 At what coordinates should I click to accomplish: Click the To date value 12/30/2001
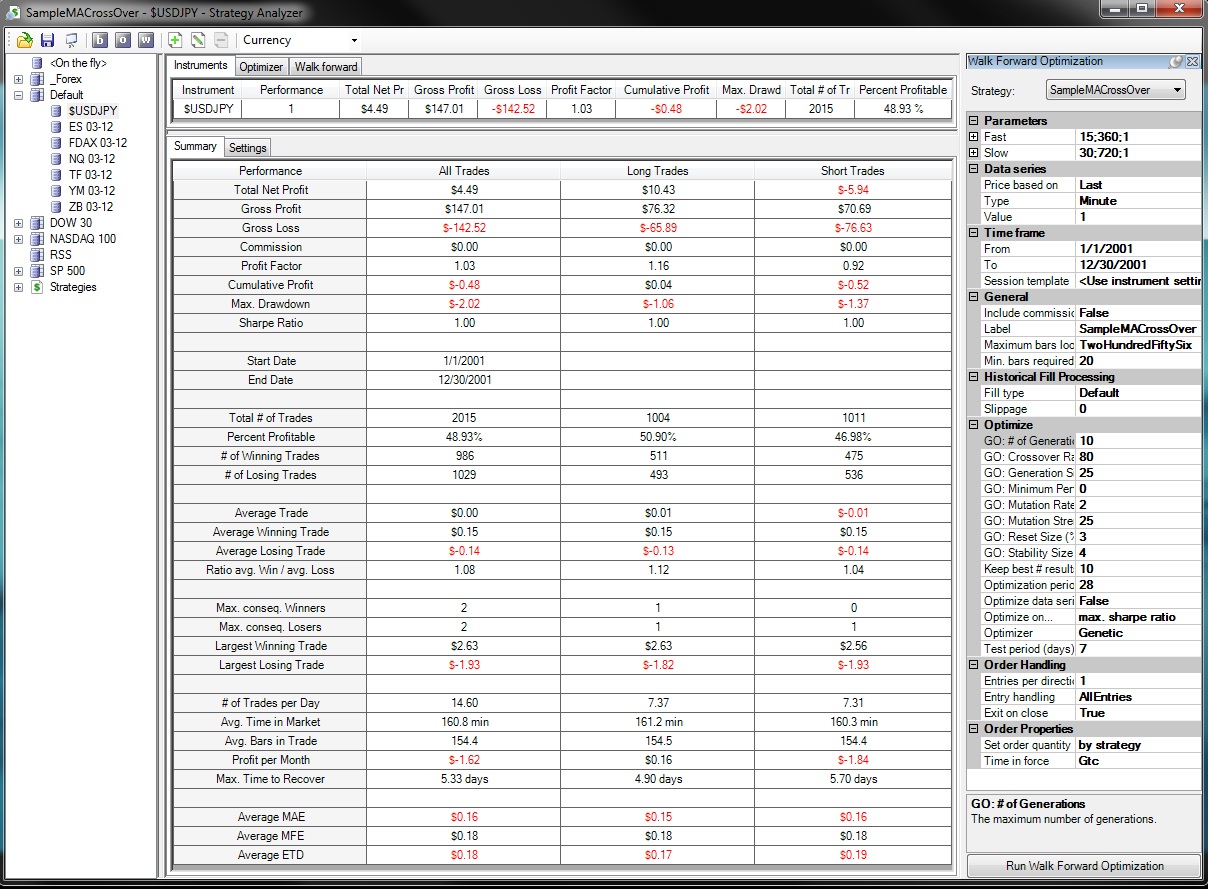point(1138,265)
